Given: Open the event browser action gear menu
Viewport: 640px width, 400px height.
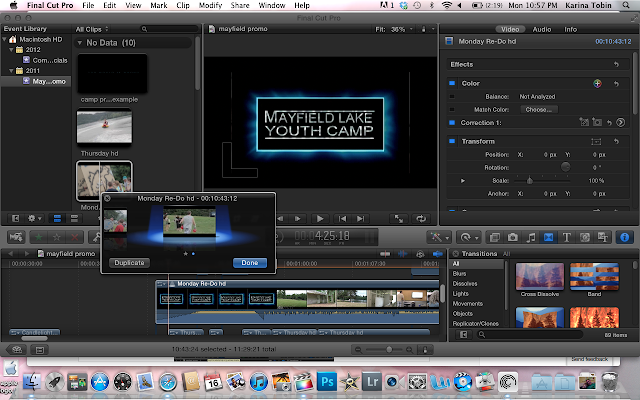Looking at the screenshot, I should point(34,219).
